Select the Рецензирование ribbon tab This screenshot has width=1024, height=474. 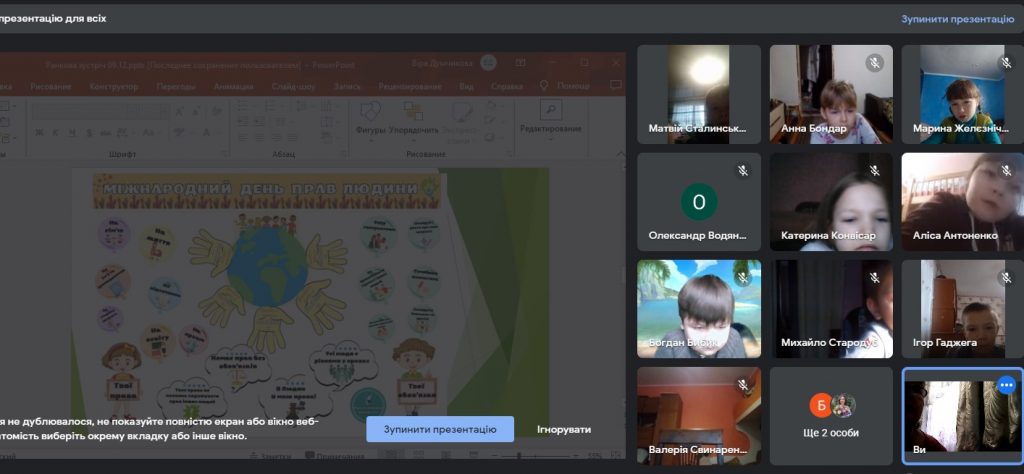409,86
